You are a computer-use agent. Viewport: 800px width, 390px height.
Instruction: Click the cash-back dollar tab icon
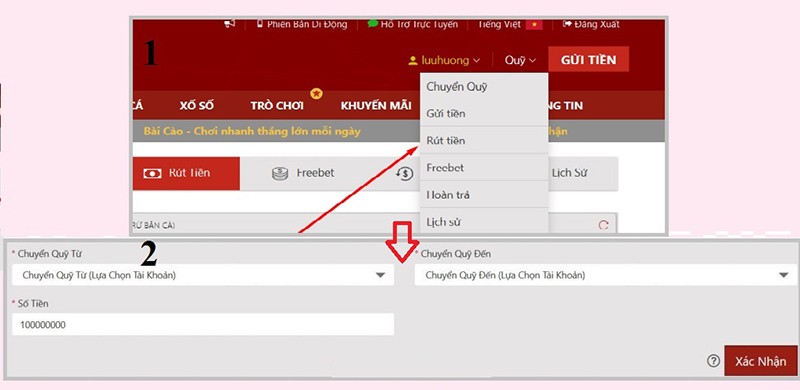coord(405,174)
